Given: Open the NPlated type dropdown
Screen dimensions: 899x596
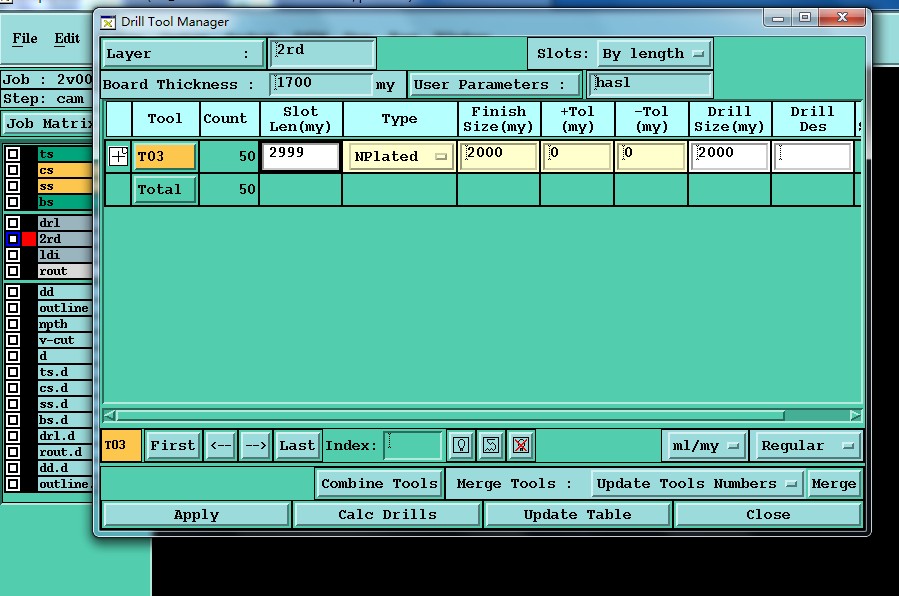Looking at the screenshot, I should pyautogui.click(x=400, y=156).
